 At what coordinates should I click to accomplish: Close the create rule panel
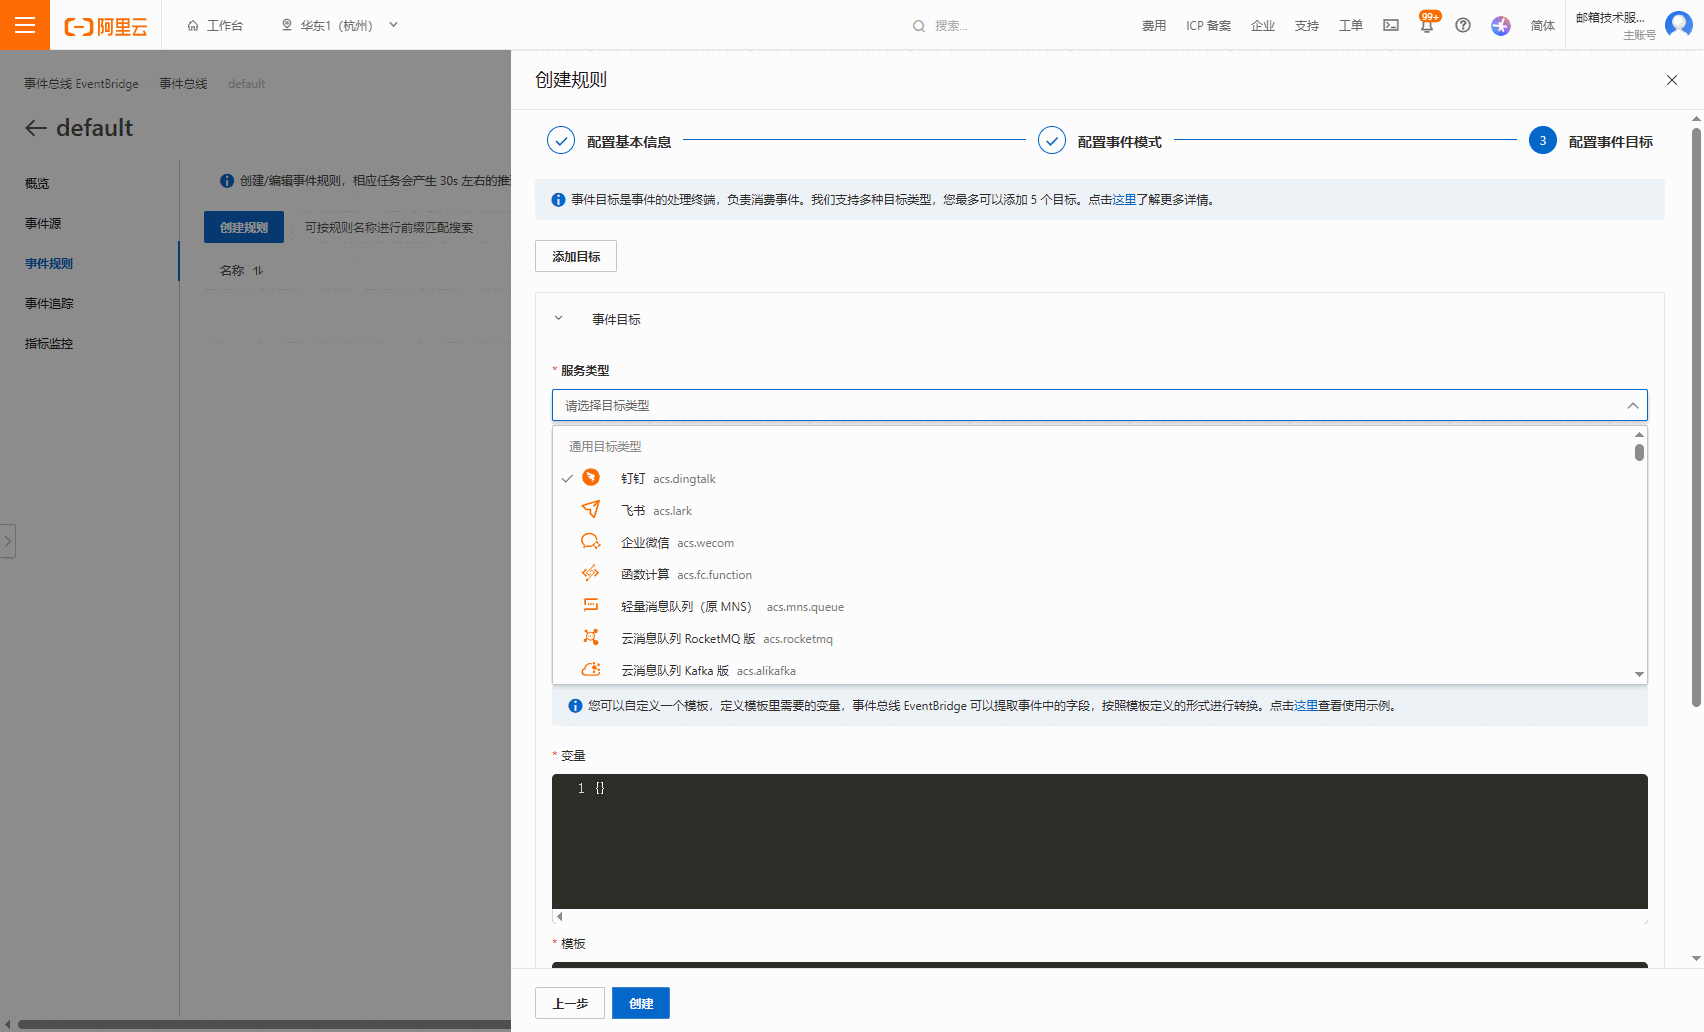click(x=1672, y=80)
